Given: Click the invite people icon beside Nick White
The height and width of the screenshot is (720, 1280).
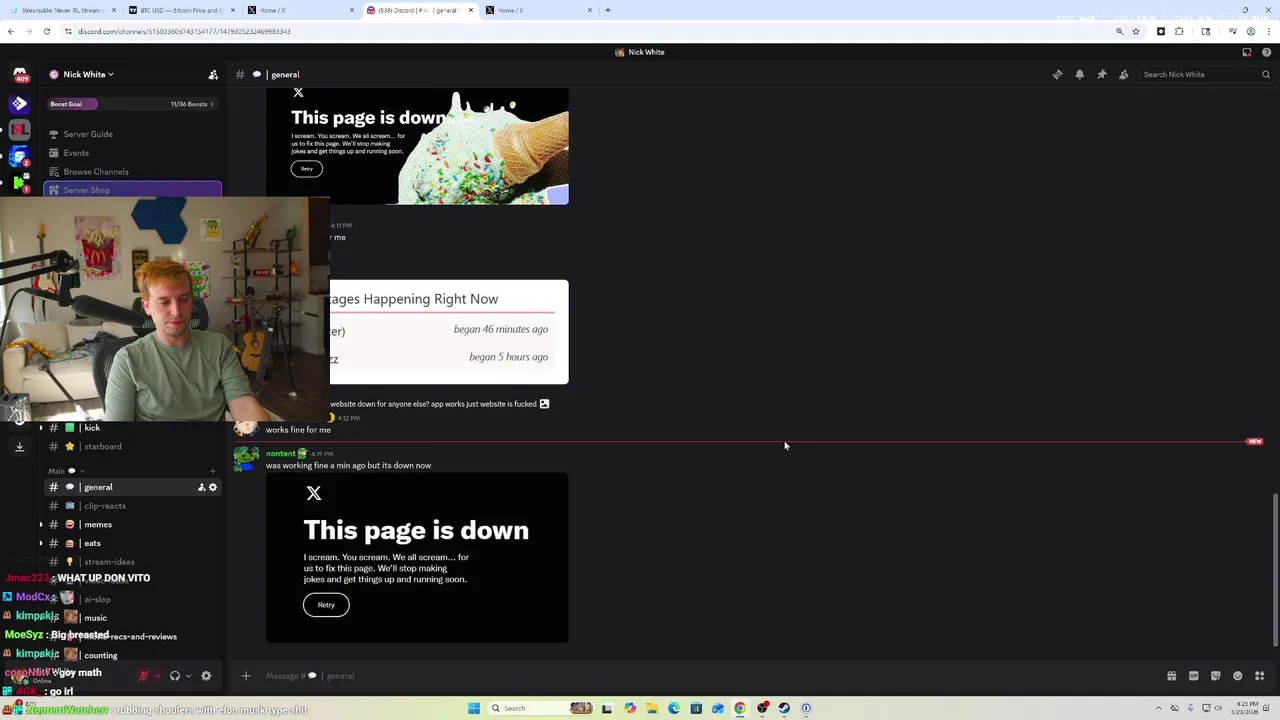Looking at the screenshot, I should [x=213, y=74].
